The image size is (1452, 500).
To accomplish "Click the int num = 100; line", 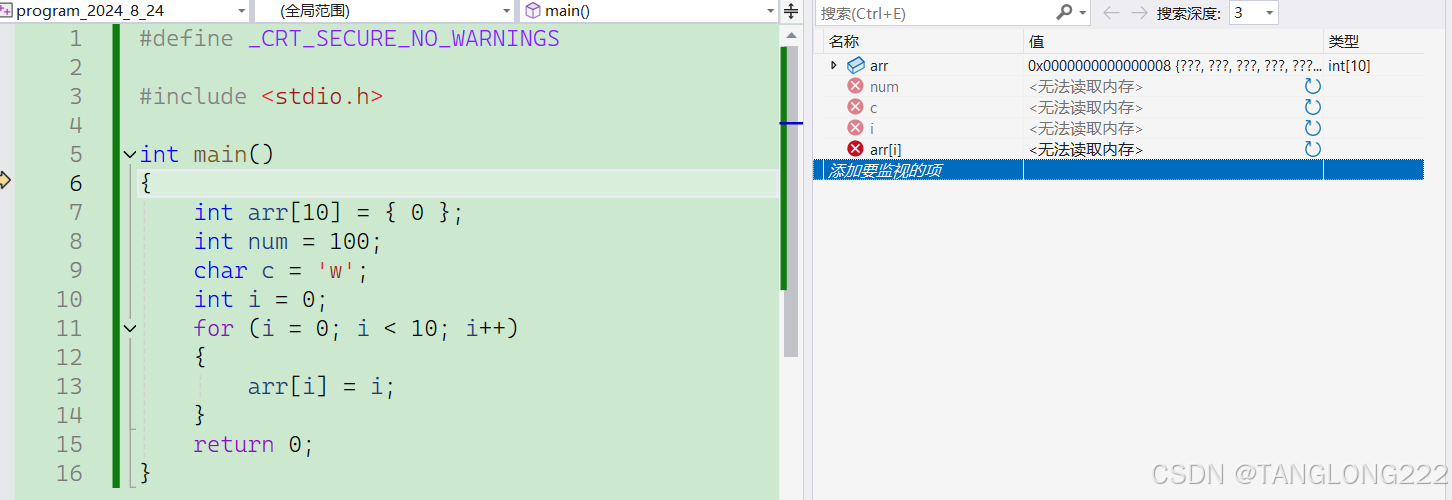I will click(288, 242).
